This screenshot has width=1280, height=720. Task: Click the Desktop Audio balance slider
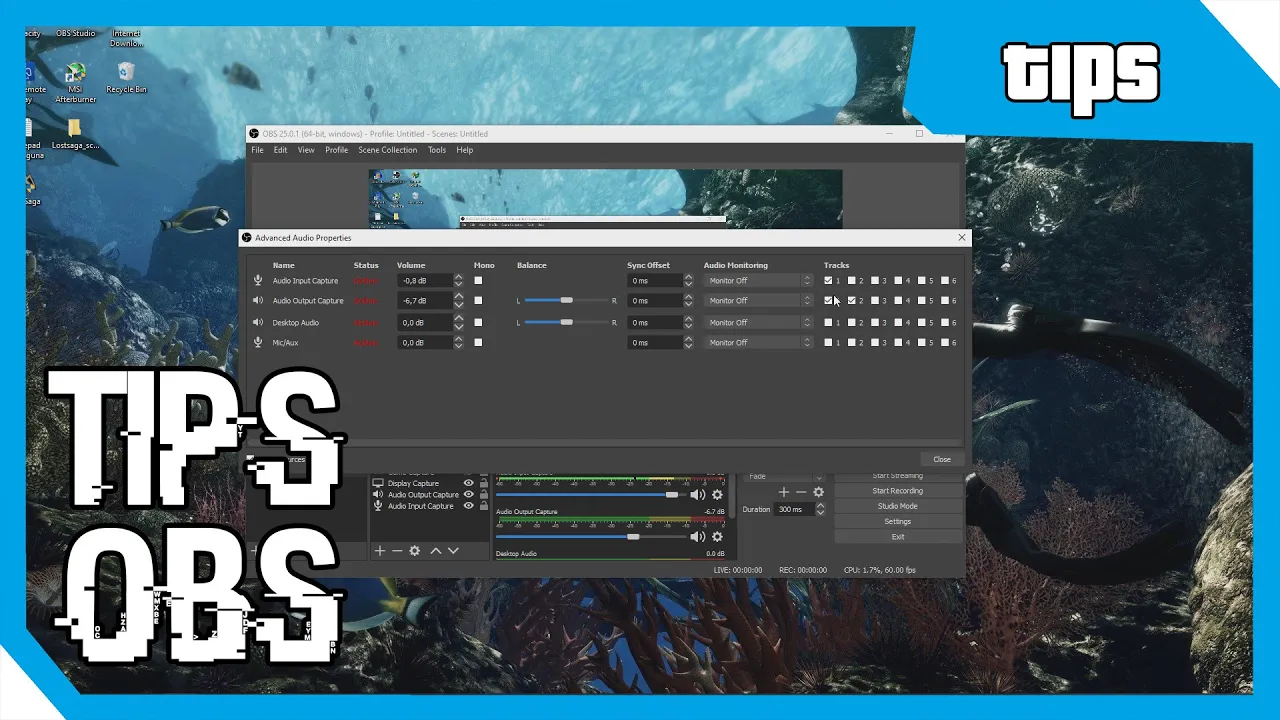click(566, 322)
